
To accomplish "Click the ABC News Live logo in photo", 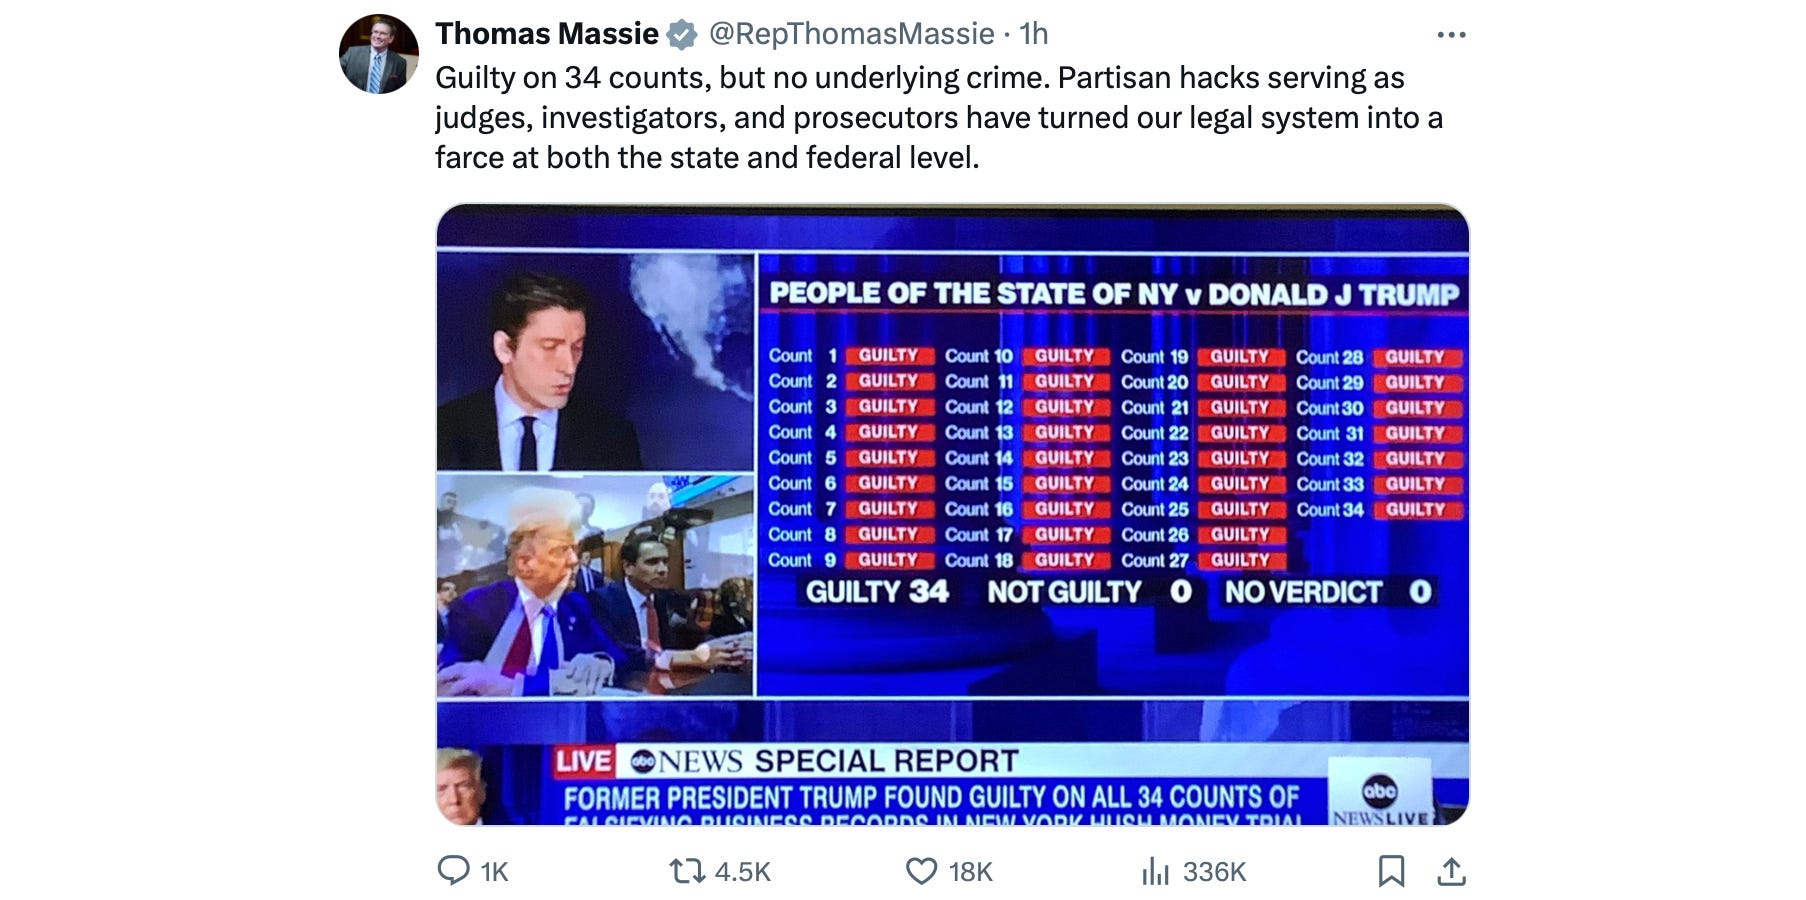I will pos(1380,797).
